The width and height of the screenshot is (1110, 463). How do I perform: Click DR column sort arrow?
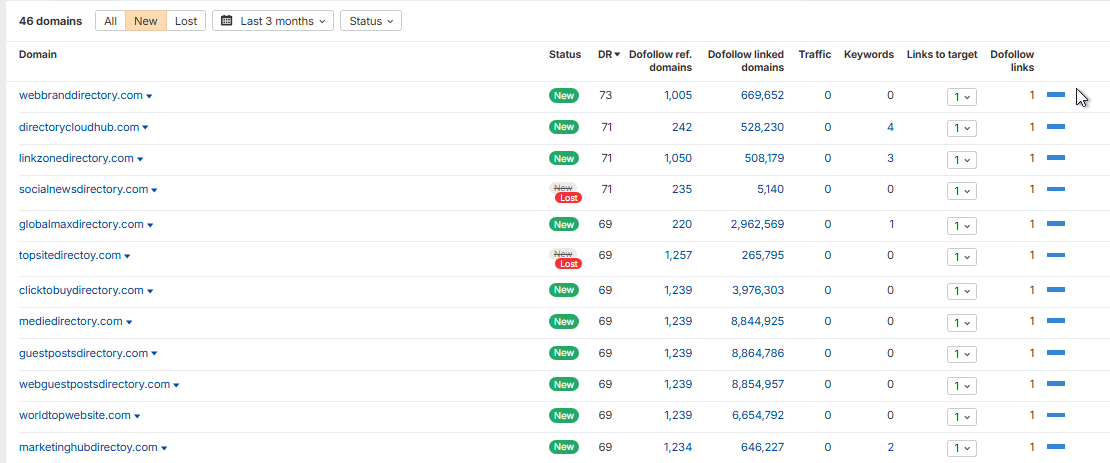(617, 55)
